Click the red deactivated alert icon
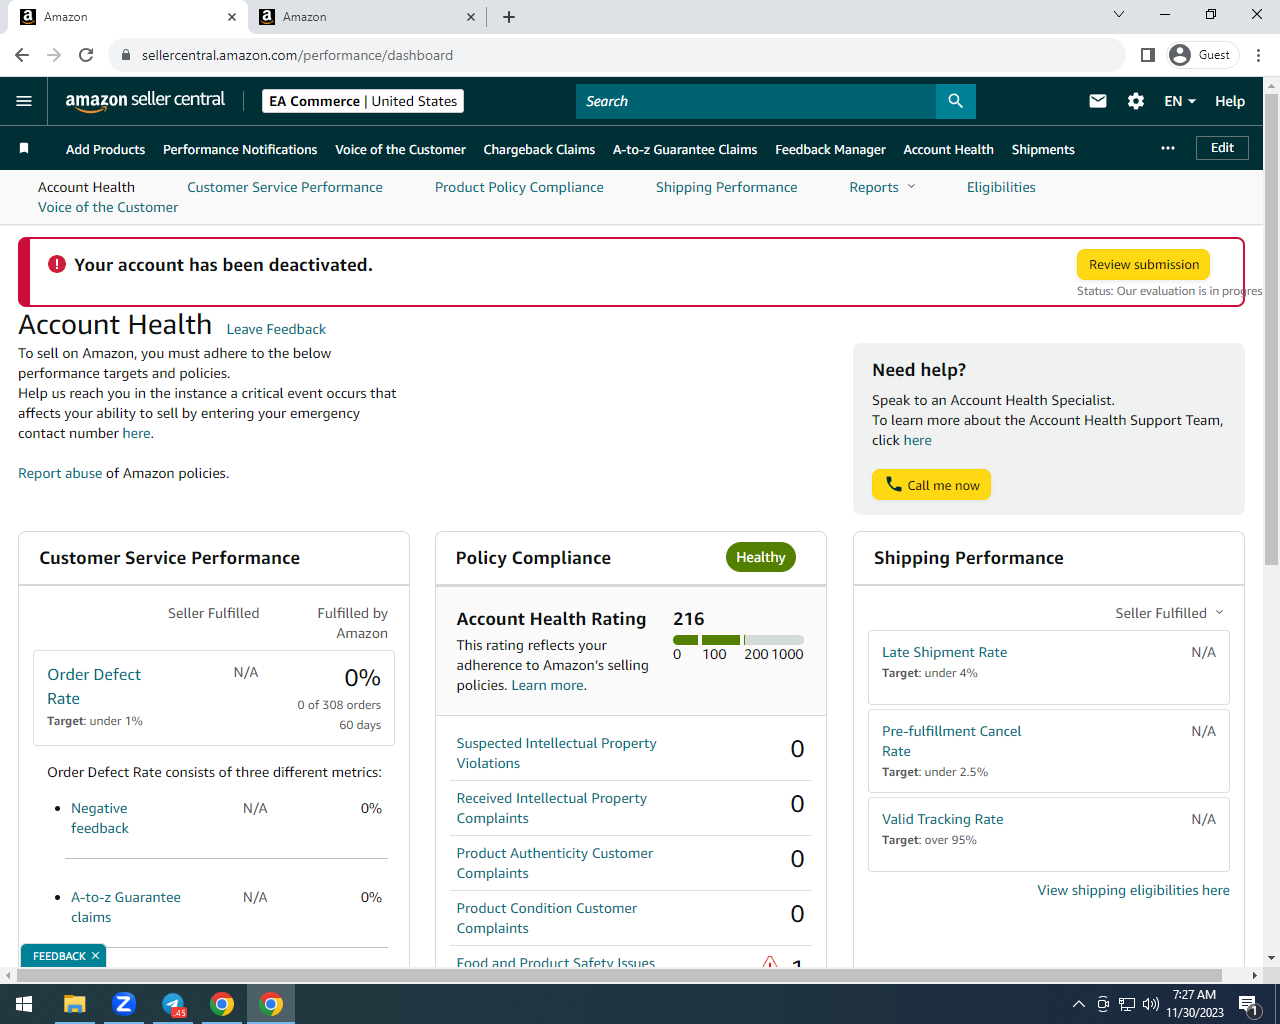The width and height of the screenshot is (1280, 1024). click(57, 264)
